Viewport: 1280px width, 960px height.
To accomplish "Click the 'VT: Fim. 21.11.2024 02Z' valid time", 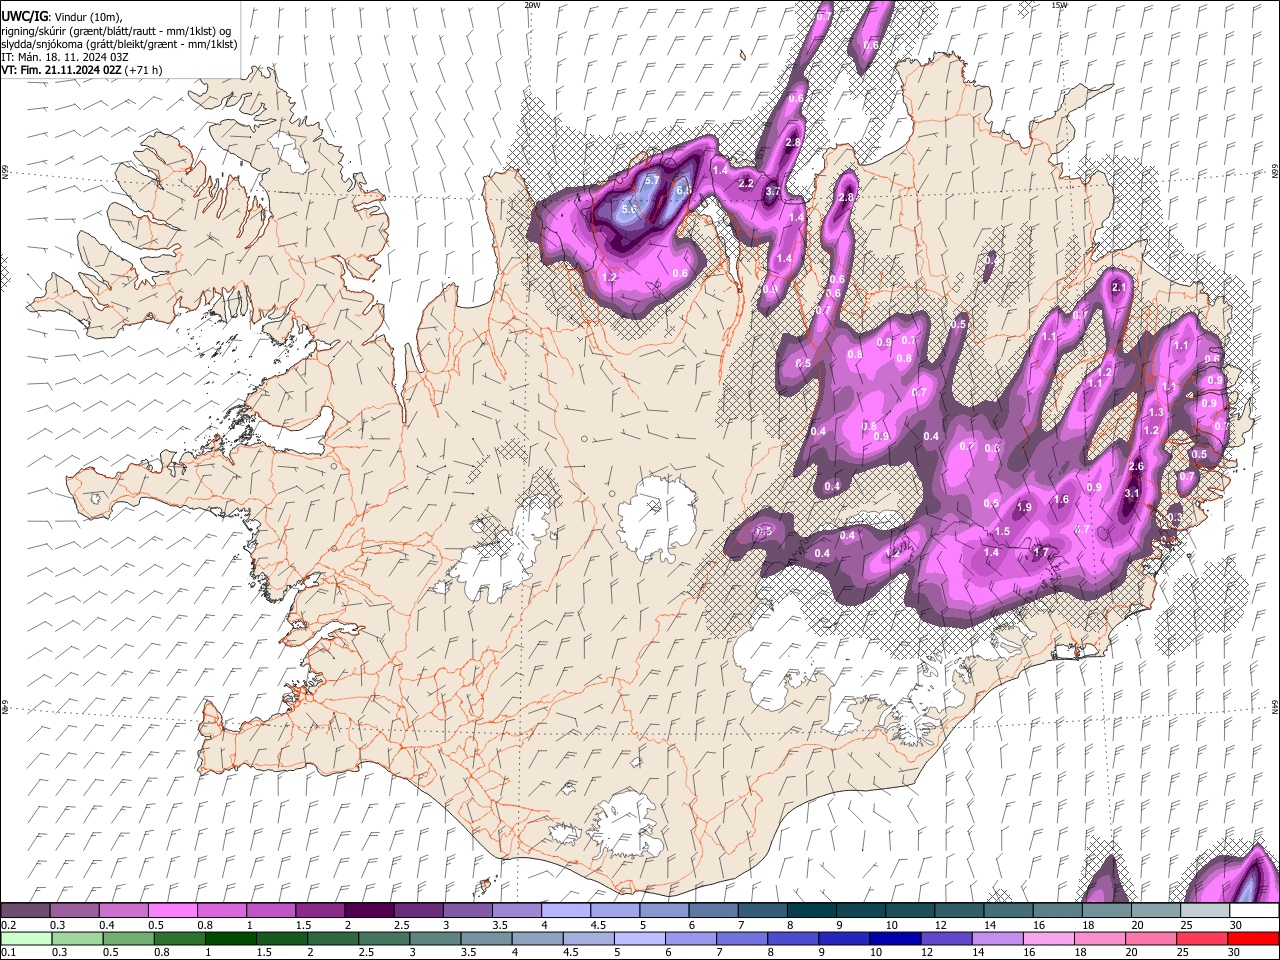I will 63,70.
